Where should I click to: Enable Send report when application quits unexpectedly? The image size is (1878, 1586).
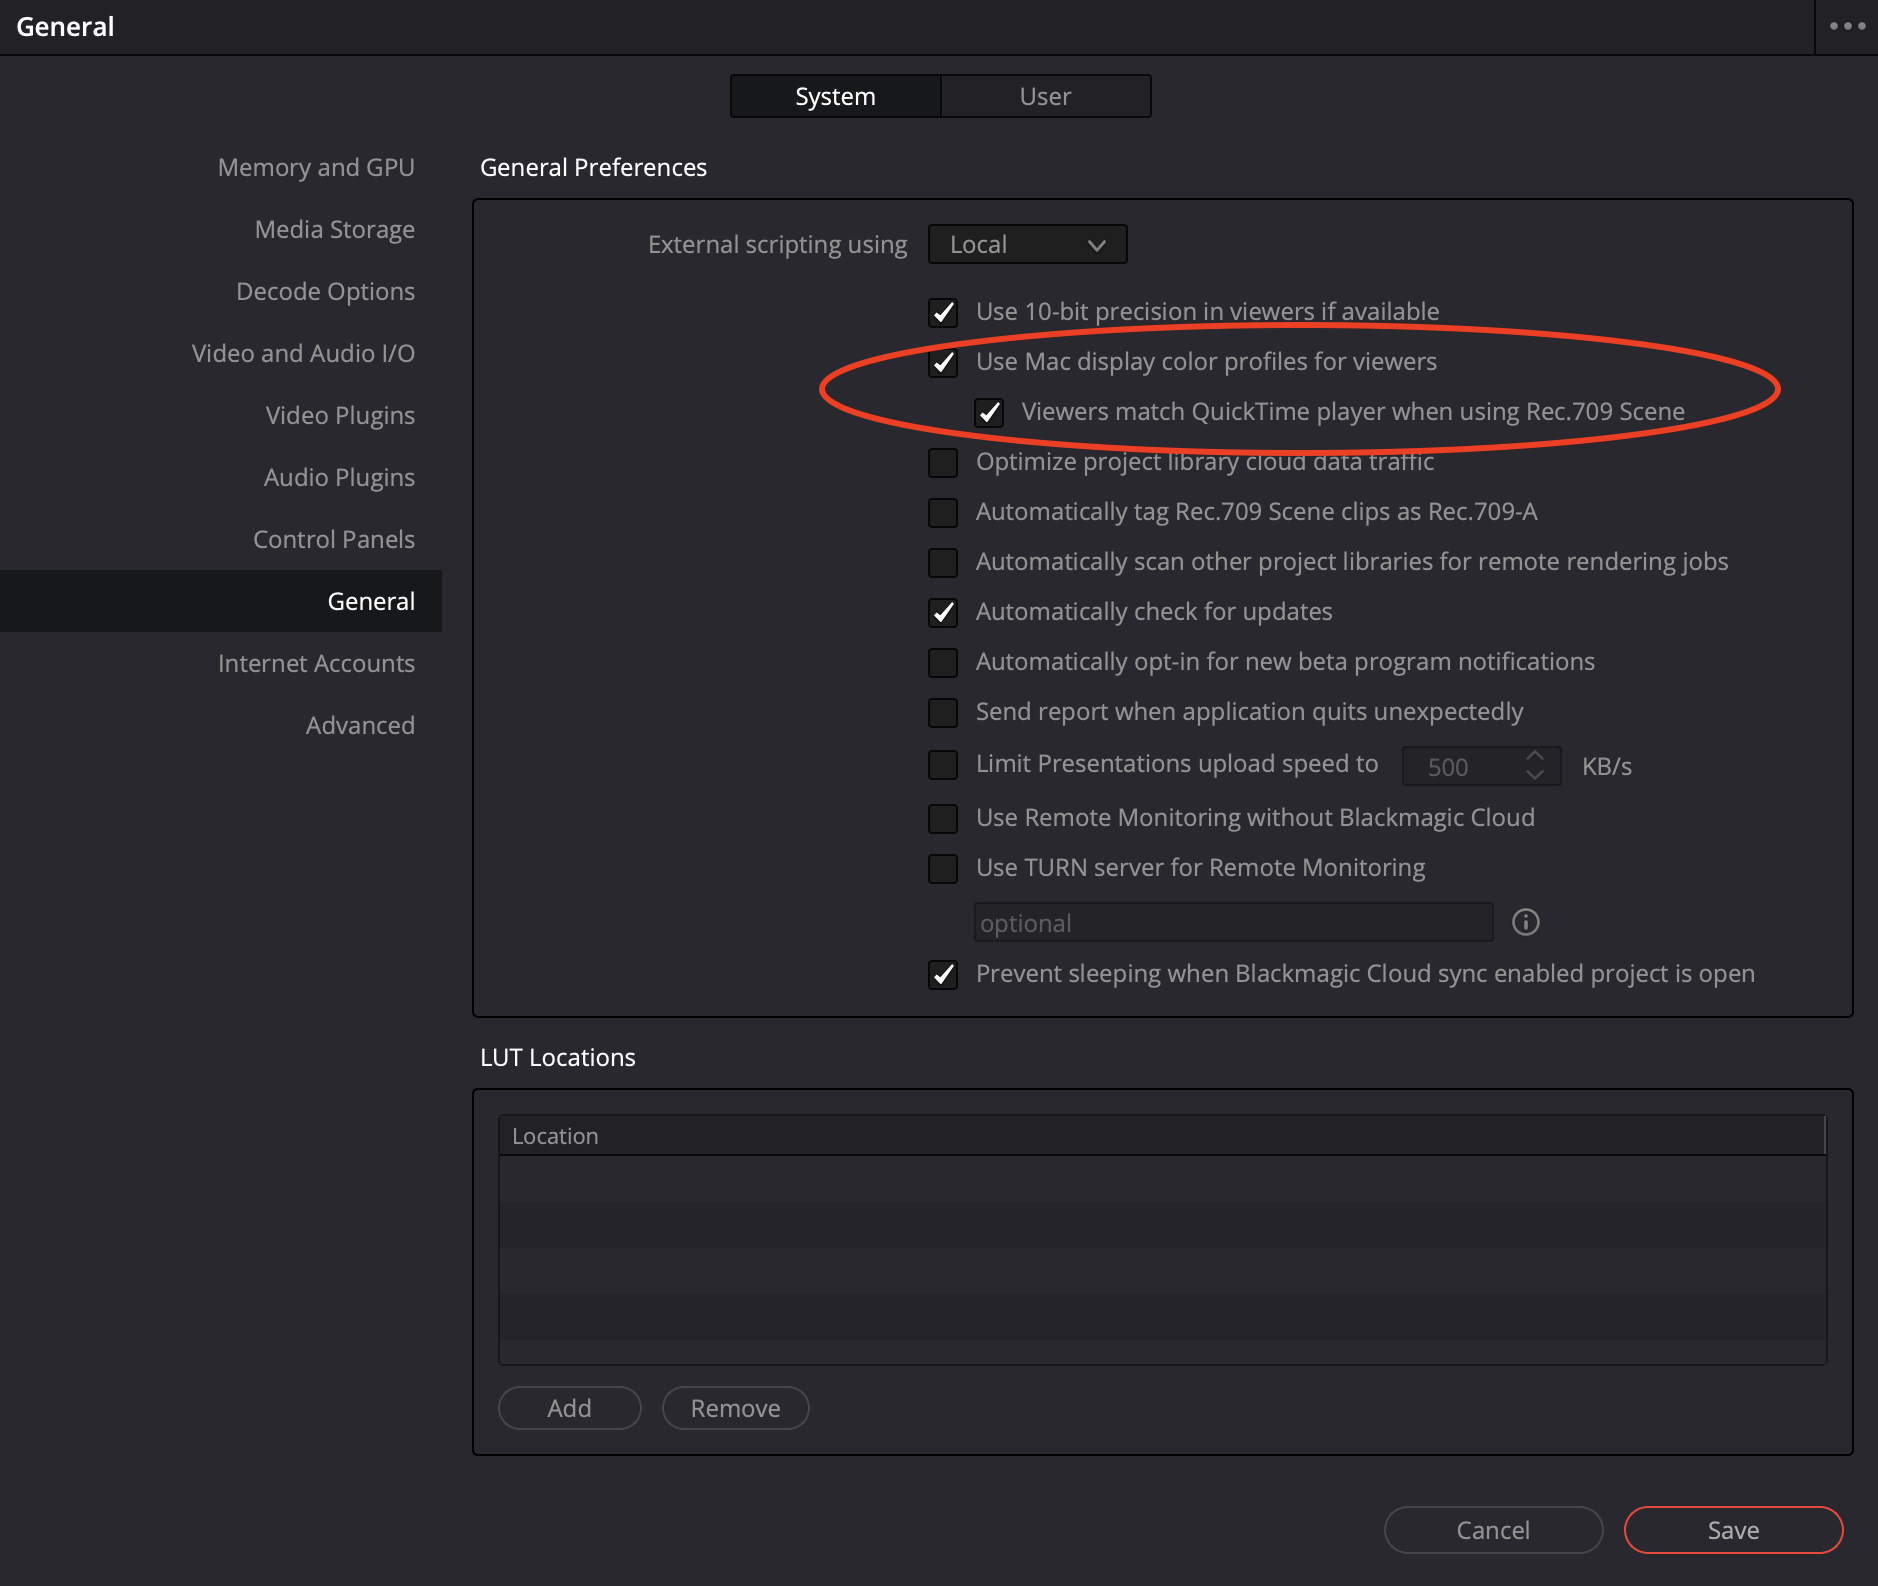tap(943, 713)
